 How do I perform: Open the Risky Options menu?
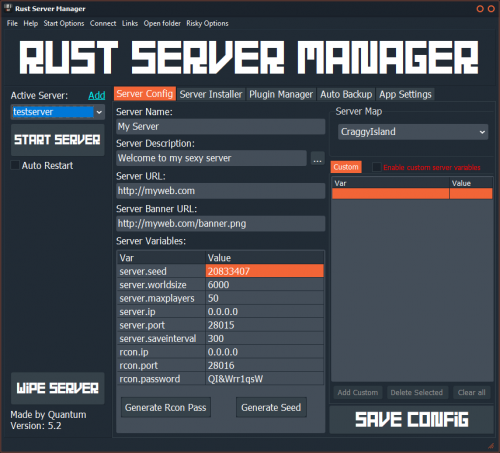tap(207, 23)
